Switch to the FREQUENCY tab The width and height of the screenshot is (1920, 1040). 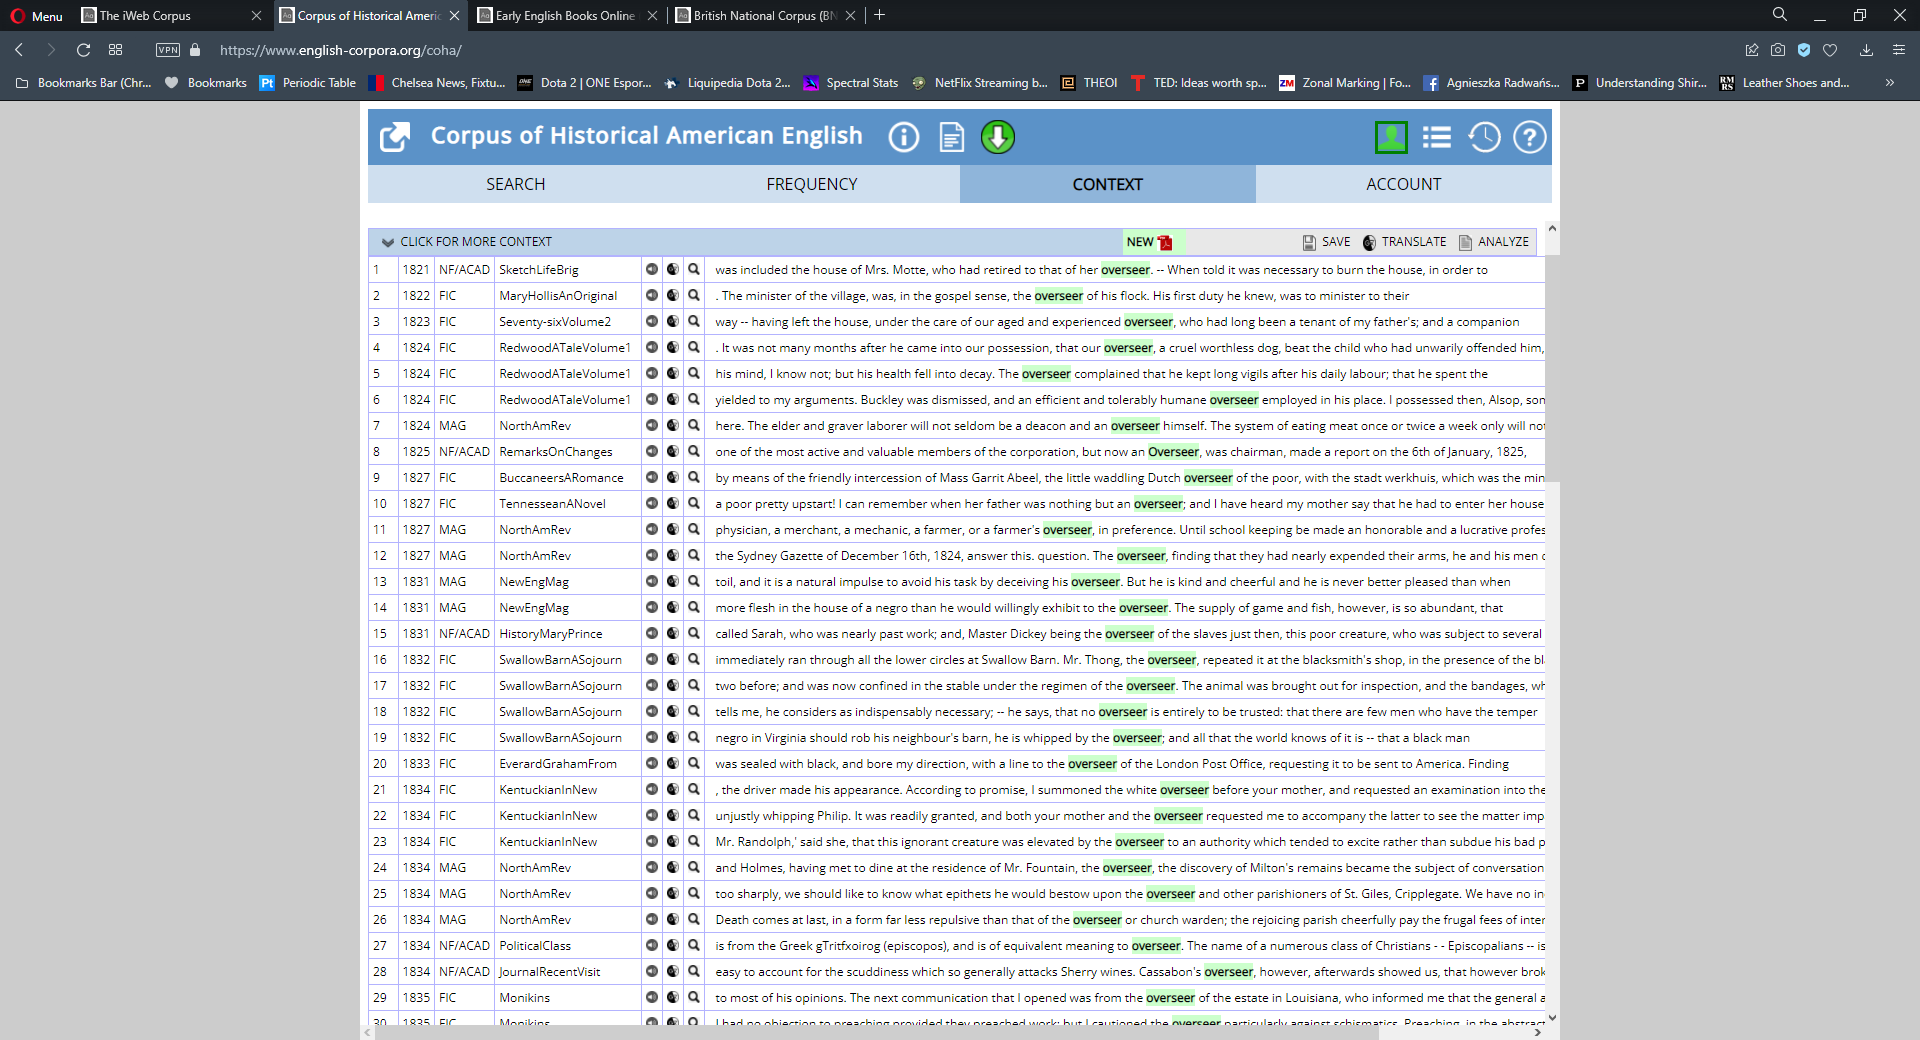(x=812, y=184)
